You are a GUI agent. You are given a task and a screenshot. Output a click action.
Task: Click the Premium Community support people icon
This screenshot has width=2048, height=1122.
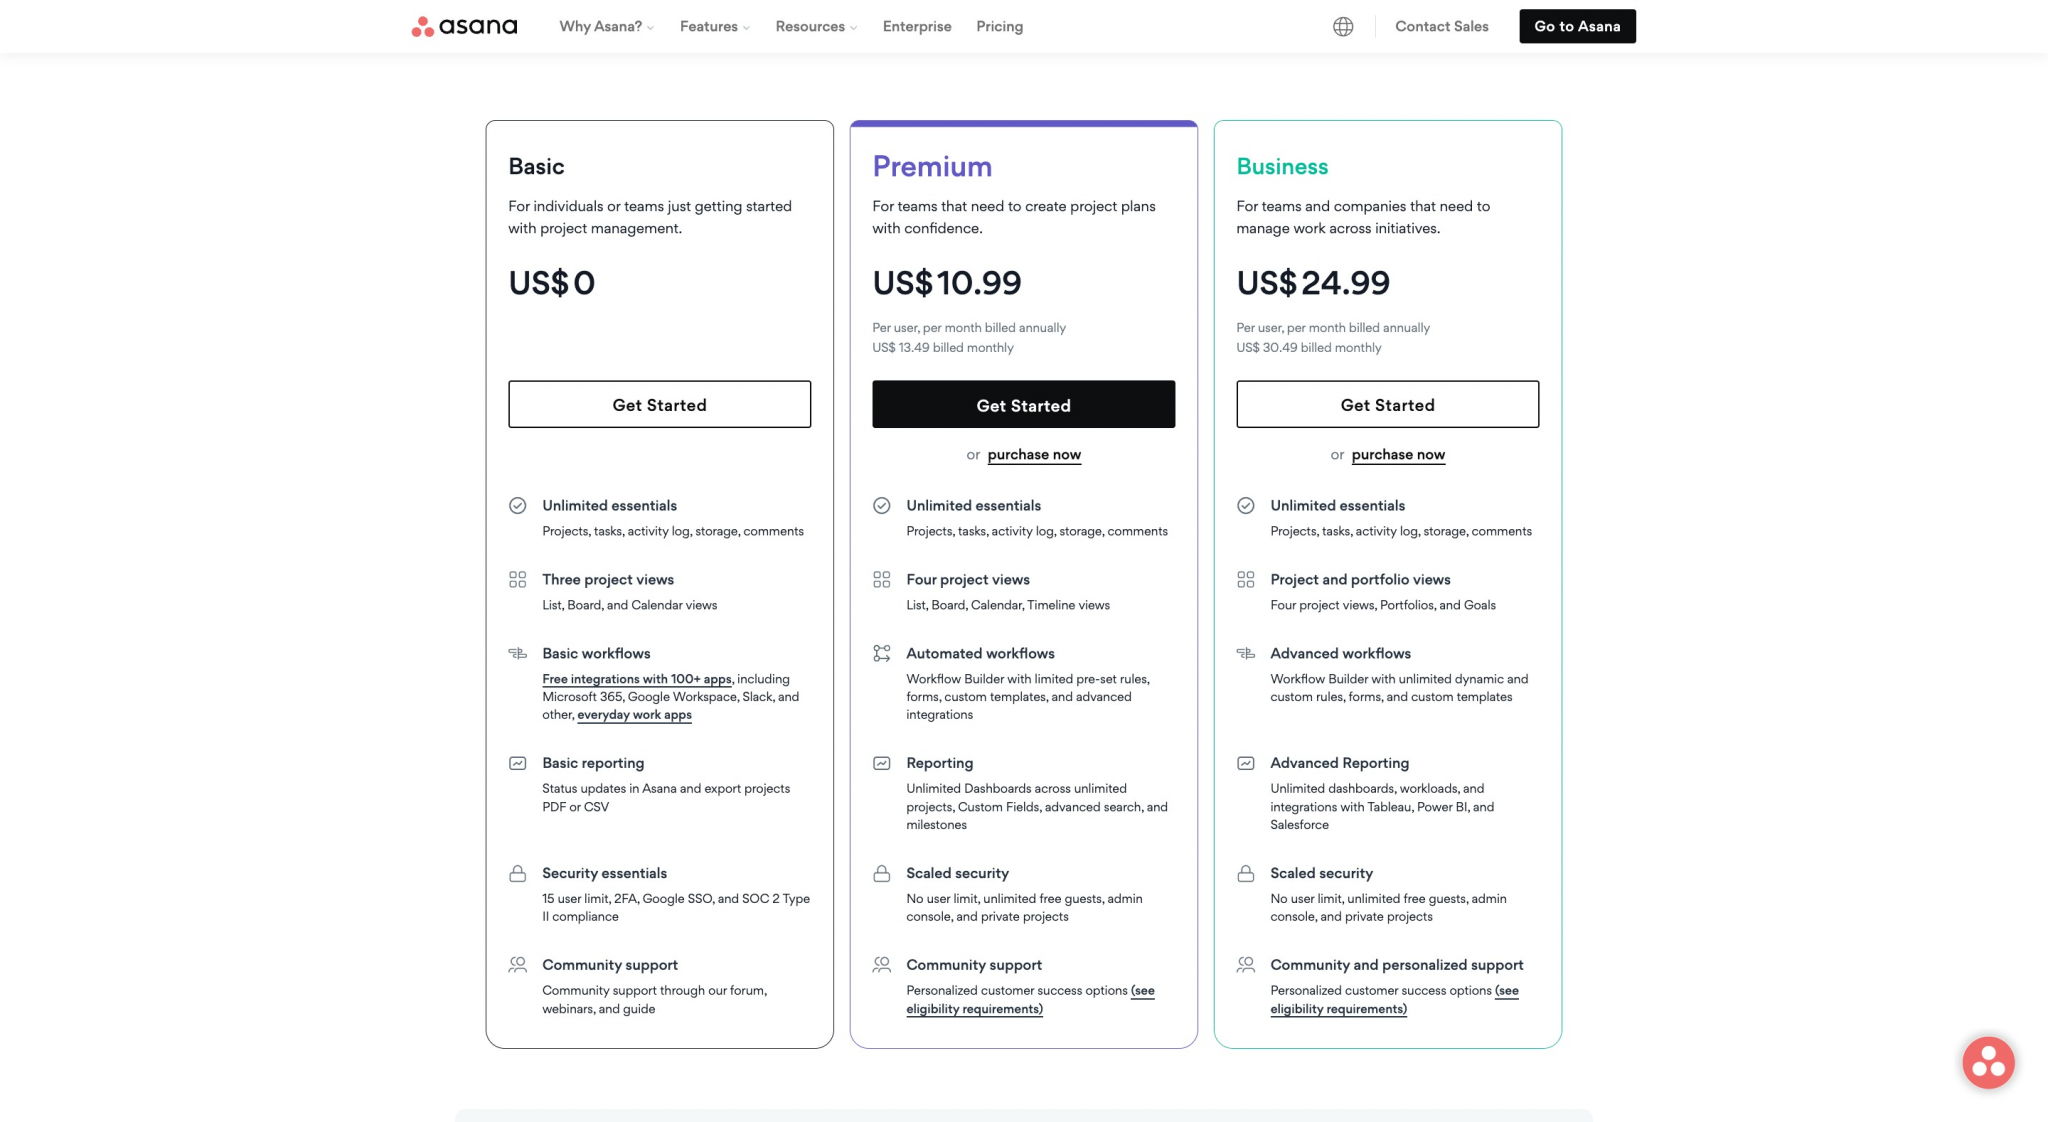pos(881,965)
